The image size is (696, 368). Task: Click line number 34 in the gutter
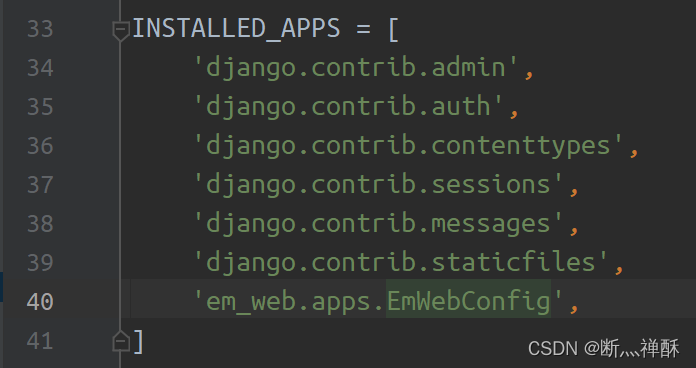pyautogui.click(x=40, y=68)
